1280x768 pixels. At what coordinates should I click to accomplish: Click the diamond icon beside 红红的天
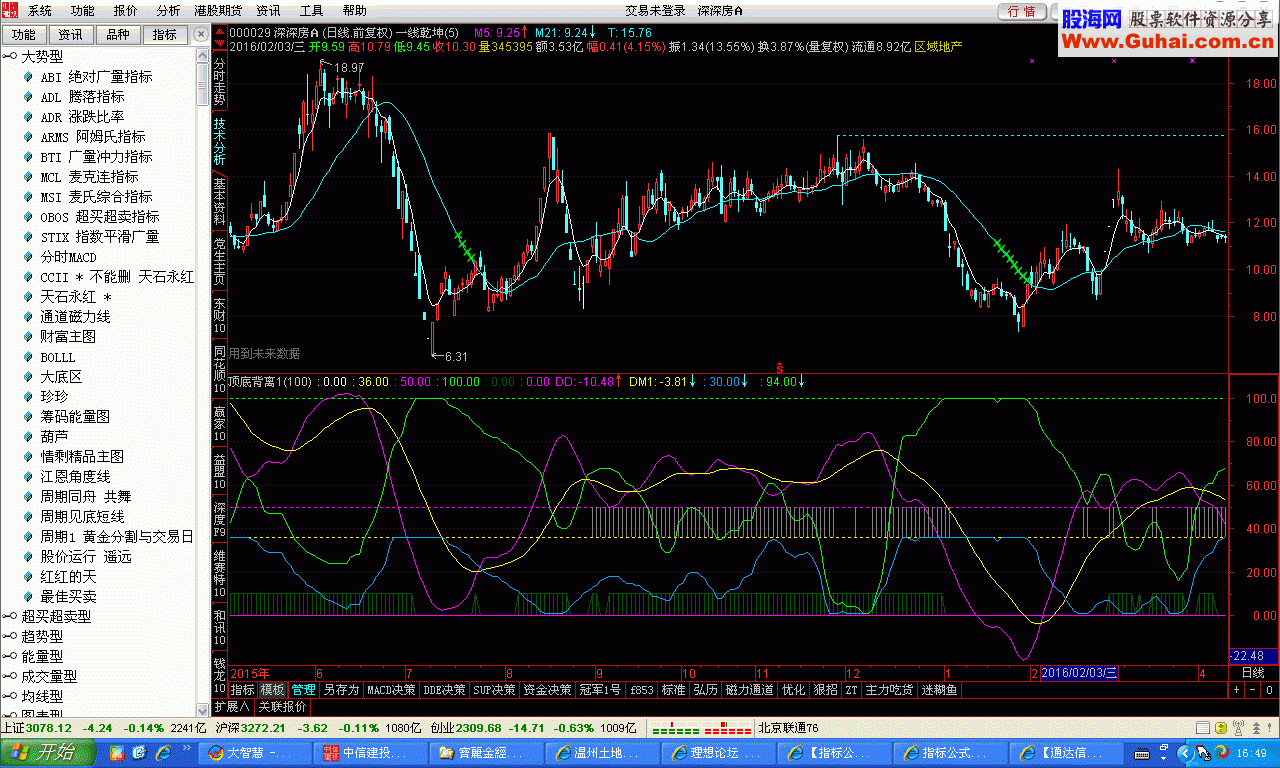pos(28,577)
